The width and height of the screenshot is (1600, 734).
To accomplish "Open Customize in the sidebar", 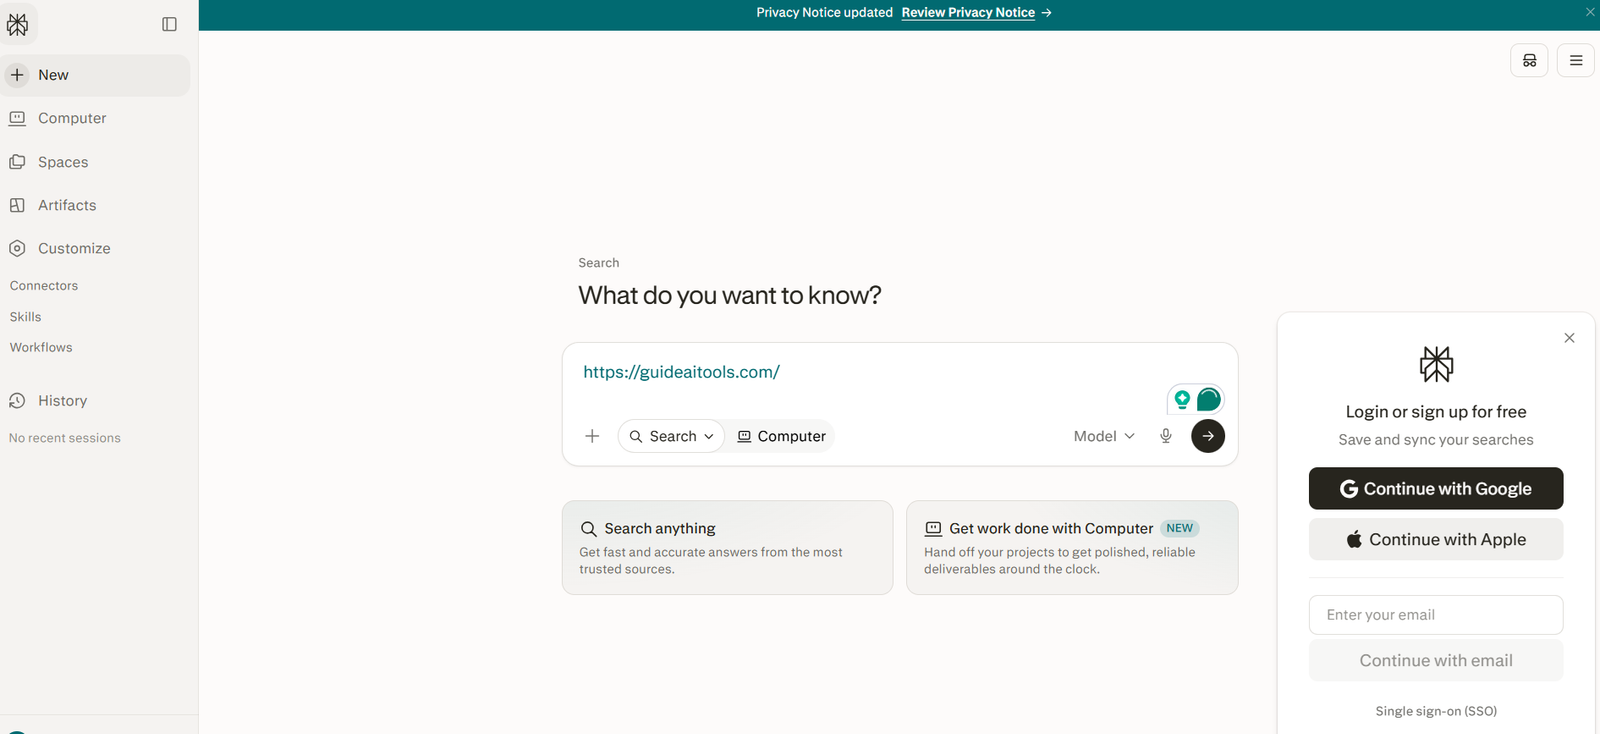I will [x=95, y=248].
